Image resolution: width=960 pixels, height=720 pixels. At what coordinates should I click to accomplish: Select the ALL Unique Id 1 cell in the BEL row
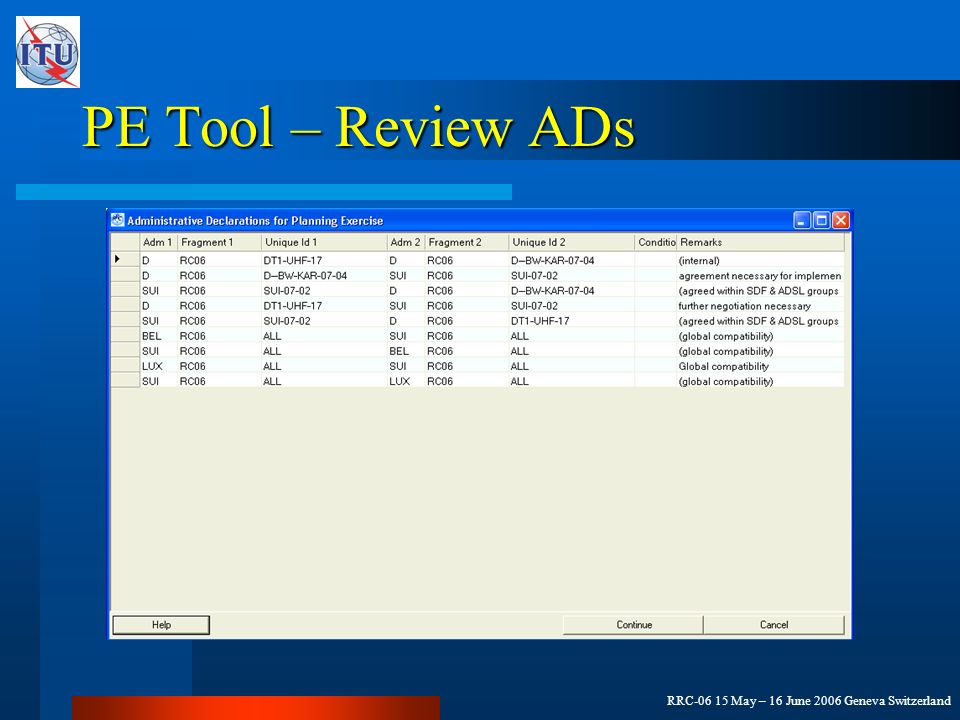(324, 336)
